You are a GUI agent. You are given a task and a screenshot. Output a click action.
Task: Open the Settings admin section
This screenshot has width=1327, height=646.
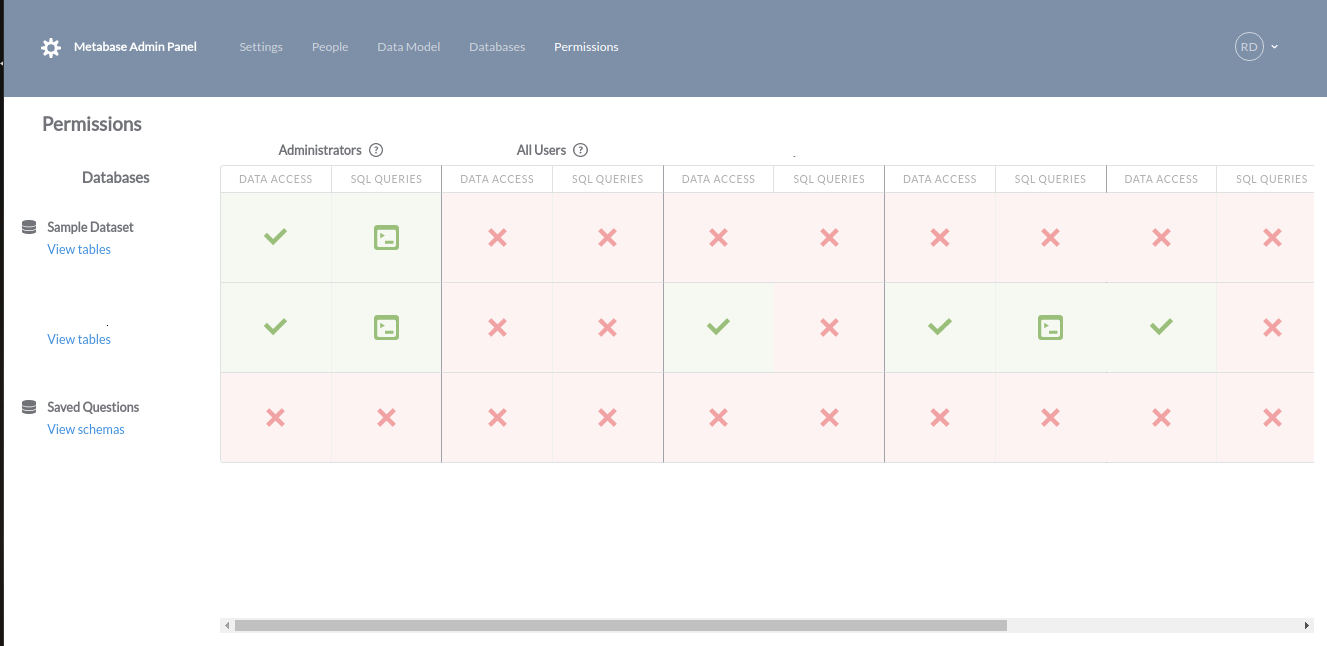pos(261,47)
